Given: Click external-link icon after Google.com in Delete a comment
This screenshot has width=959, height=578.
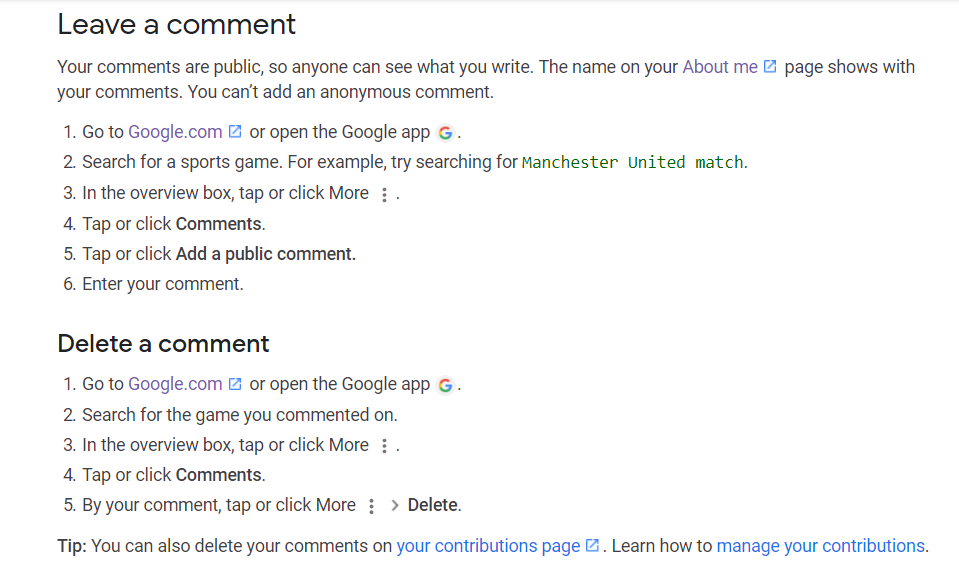Looking at the screenshot, I should (x=235, y=384).
